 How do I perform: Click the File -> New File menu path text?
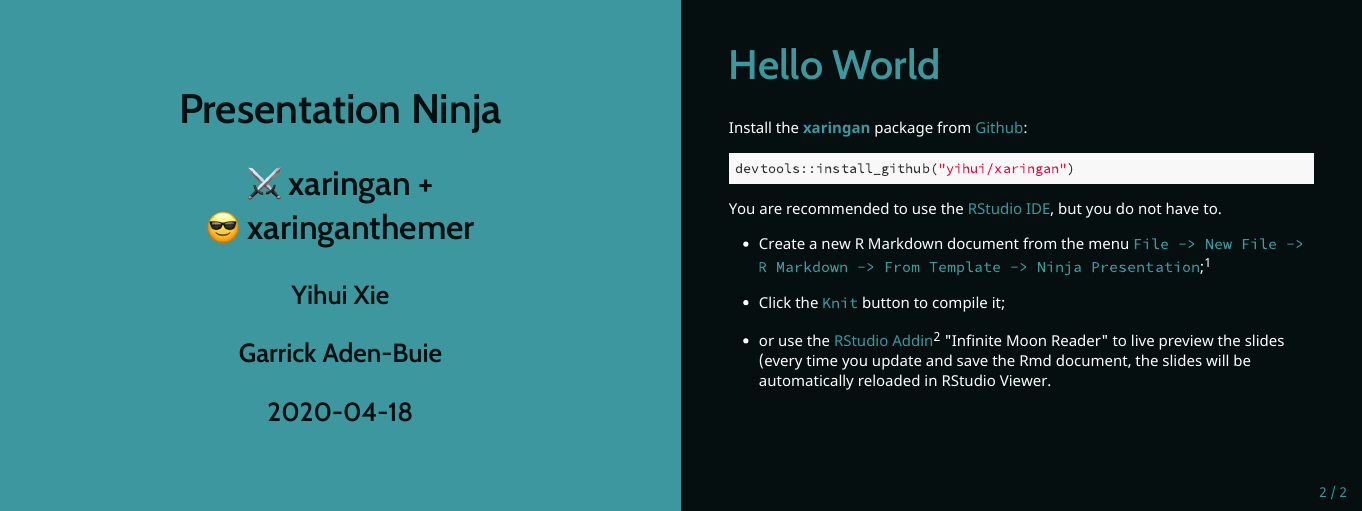click(1218, 244)
